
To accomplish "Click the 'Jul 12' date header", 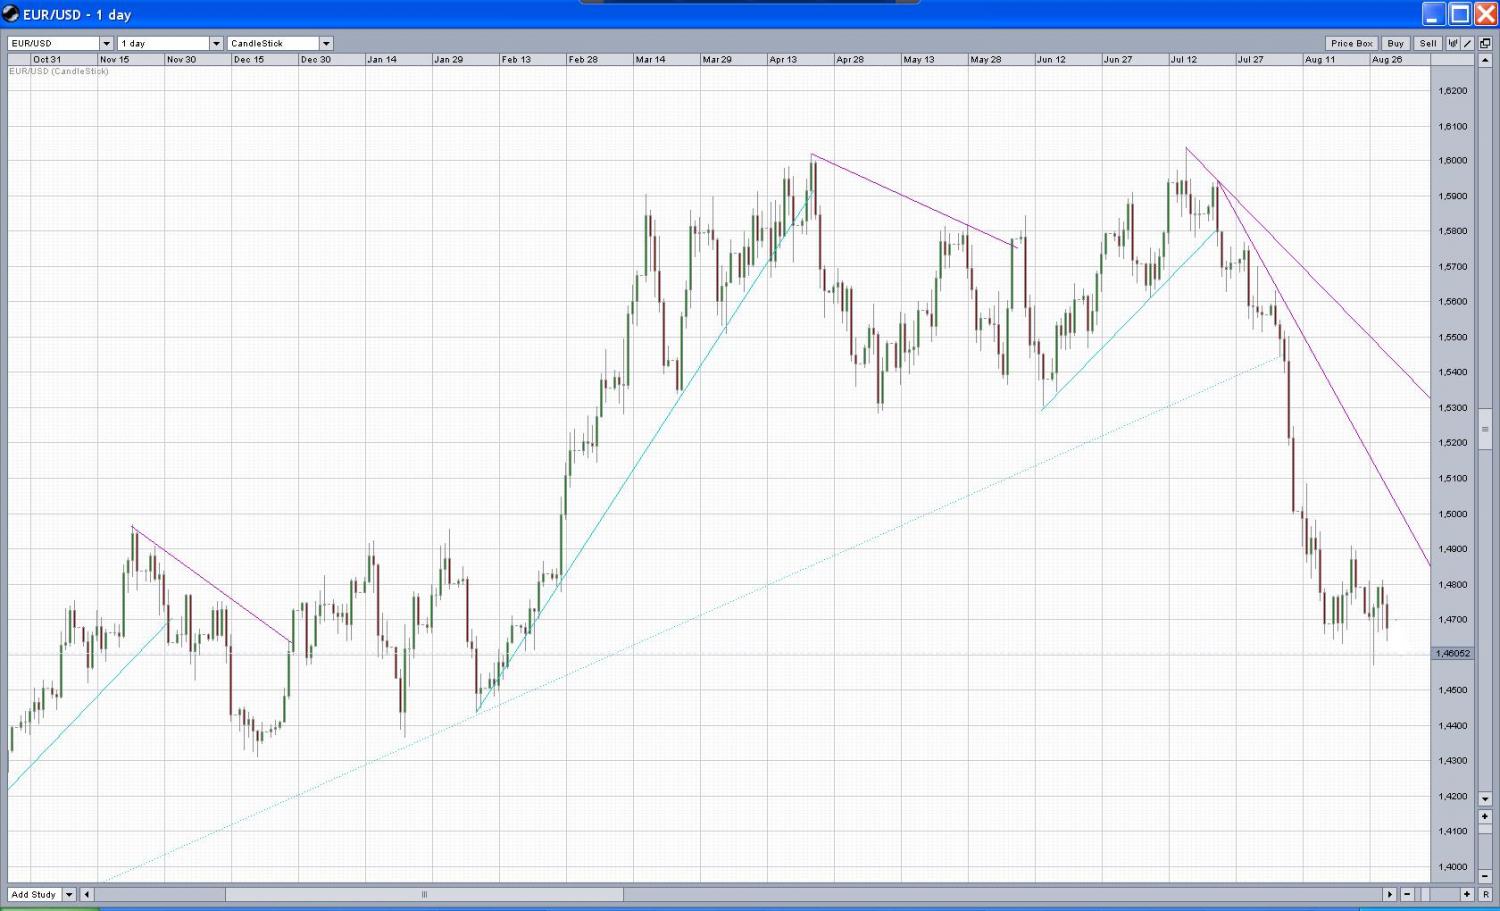I will 1184,59.
